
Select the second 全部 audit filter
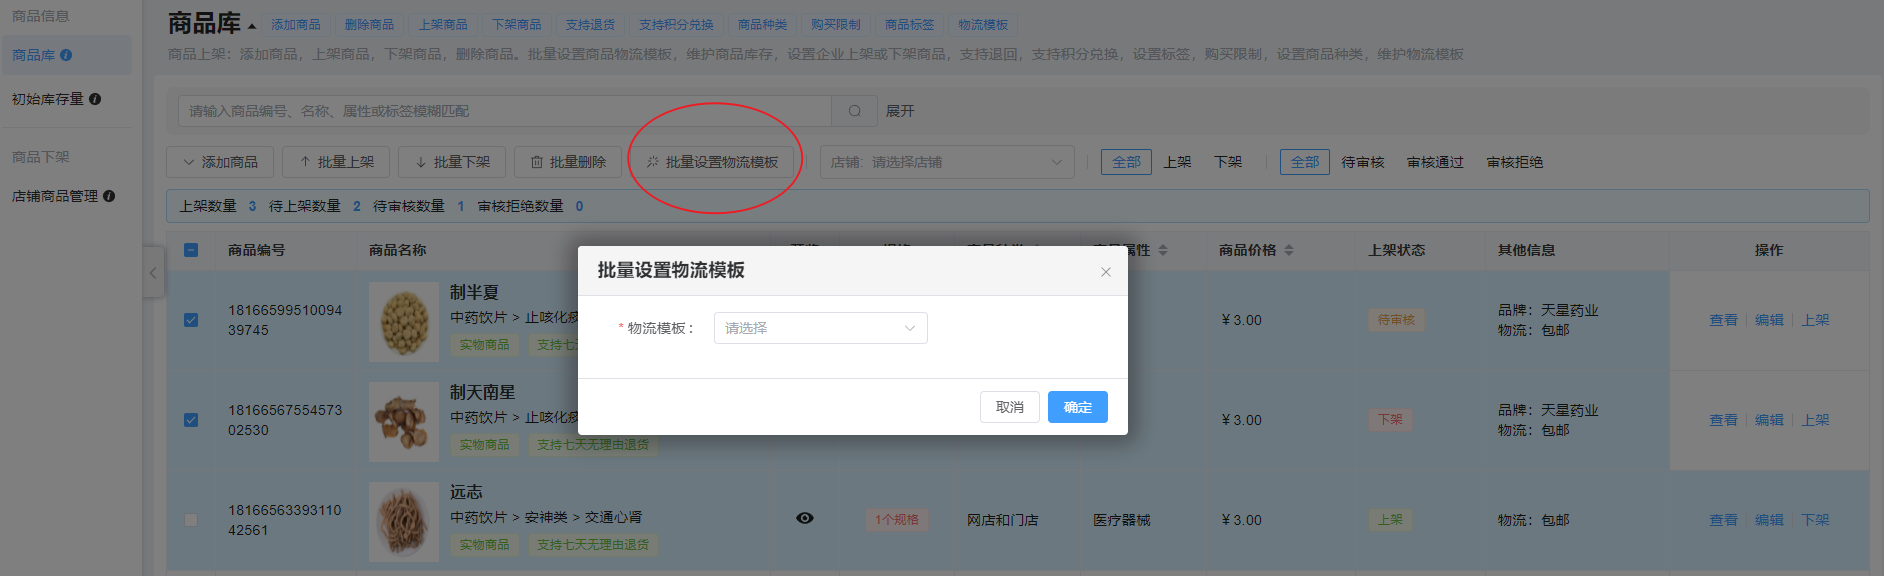1305,162
